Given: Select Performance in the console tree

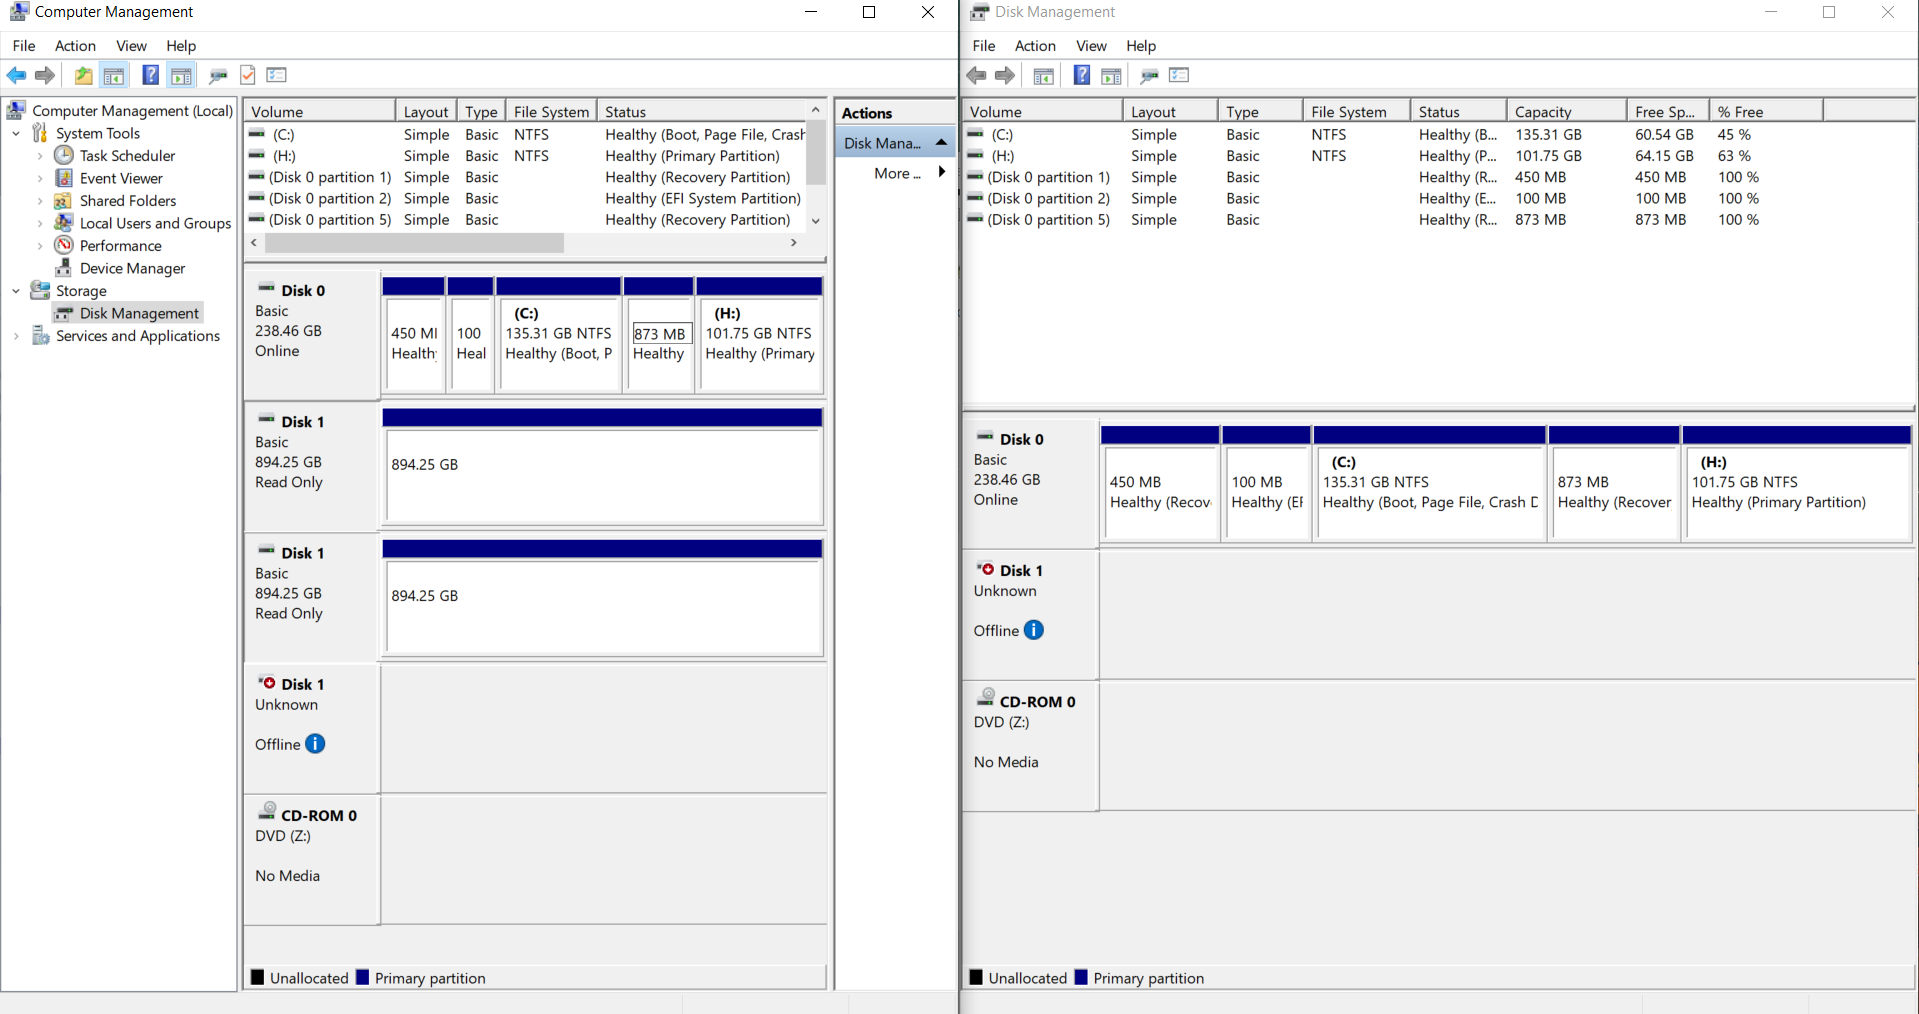Looking at the screenshot, I should (120, 246).
